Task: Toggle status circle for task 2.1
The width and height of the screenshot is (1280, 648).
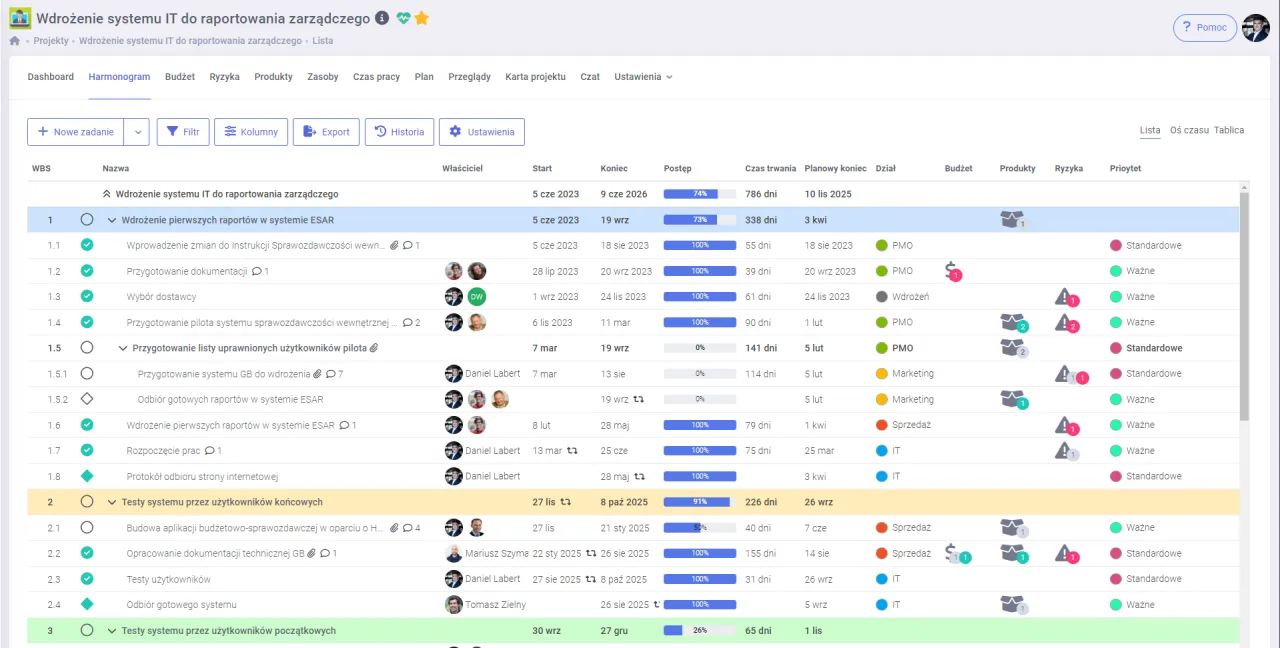Action: 87,527
